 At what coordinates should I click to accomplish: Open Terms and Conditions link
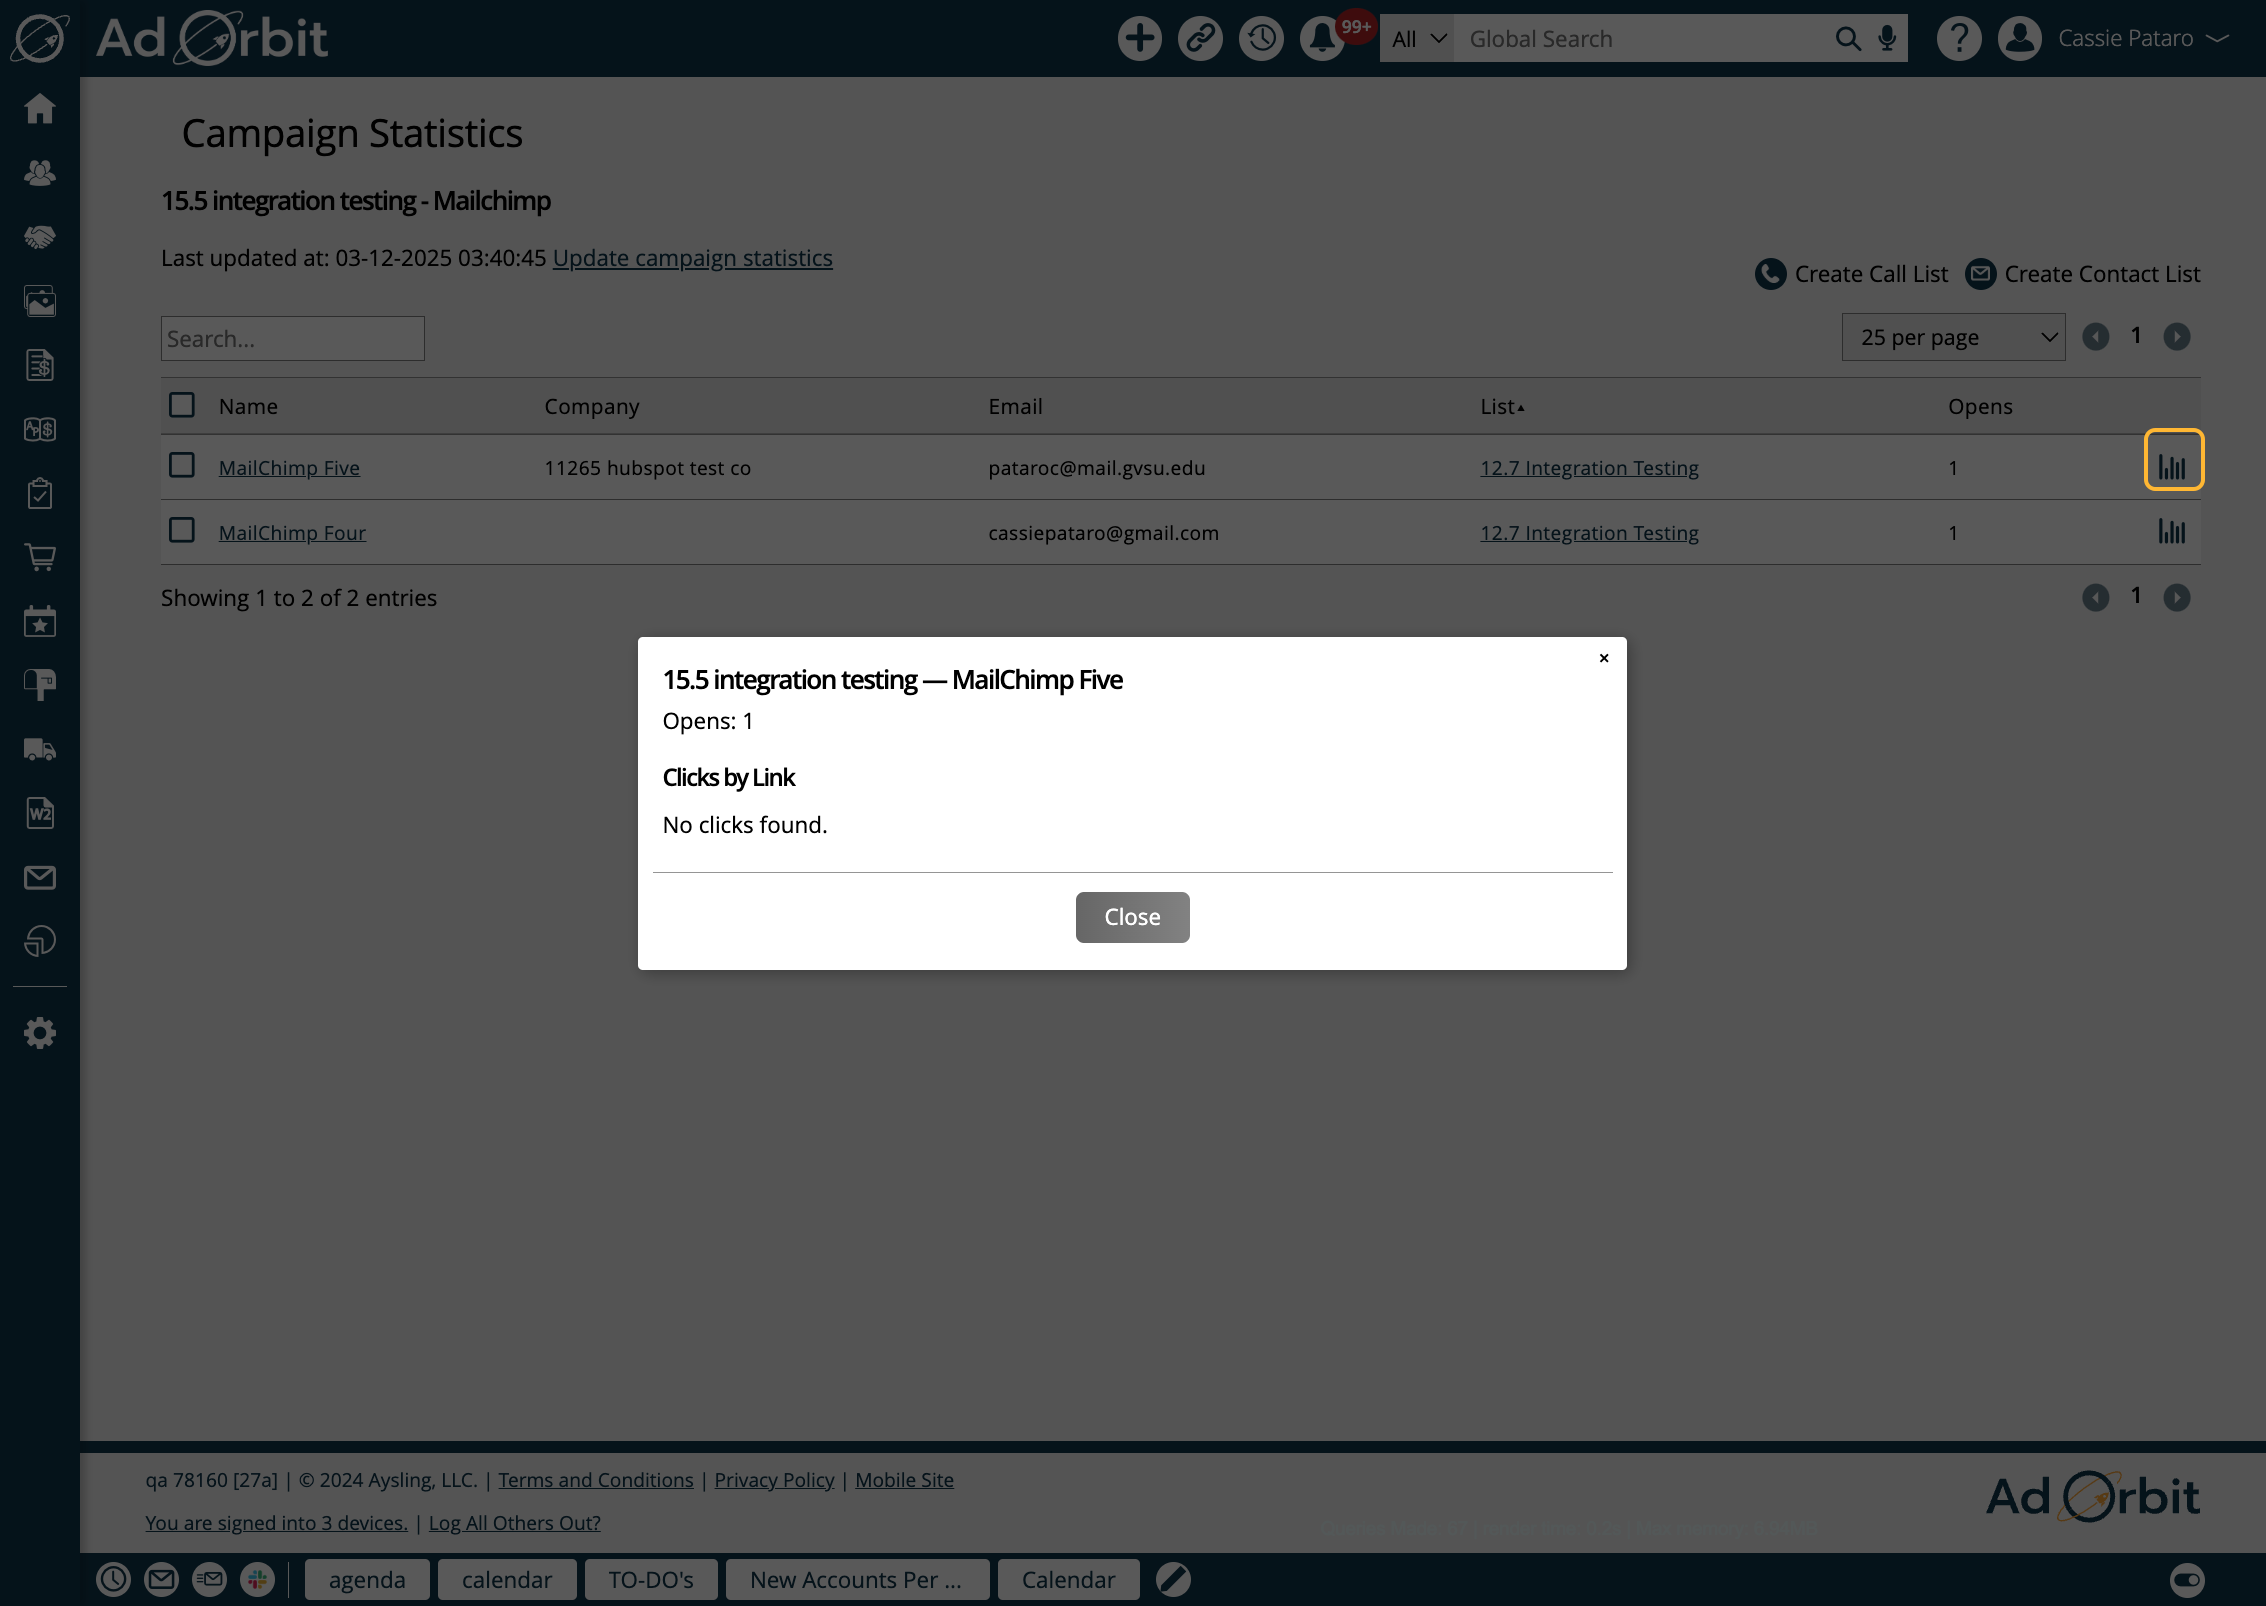click(x=596, y=1480)
